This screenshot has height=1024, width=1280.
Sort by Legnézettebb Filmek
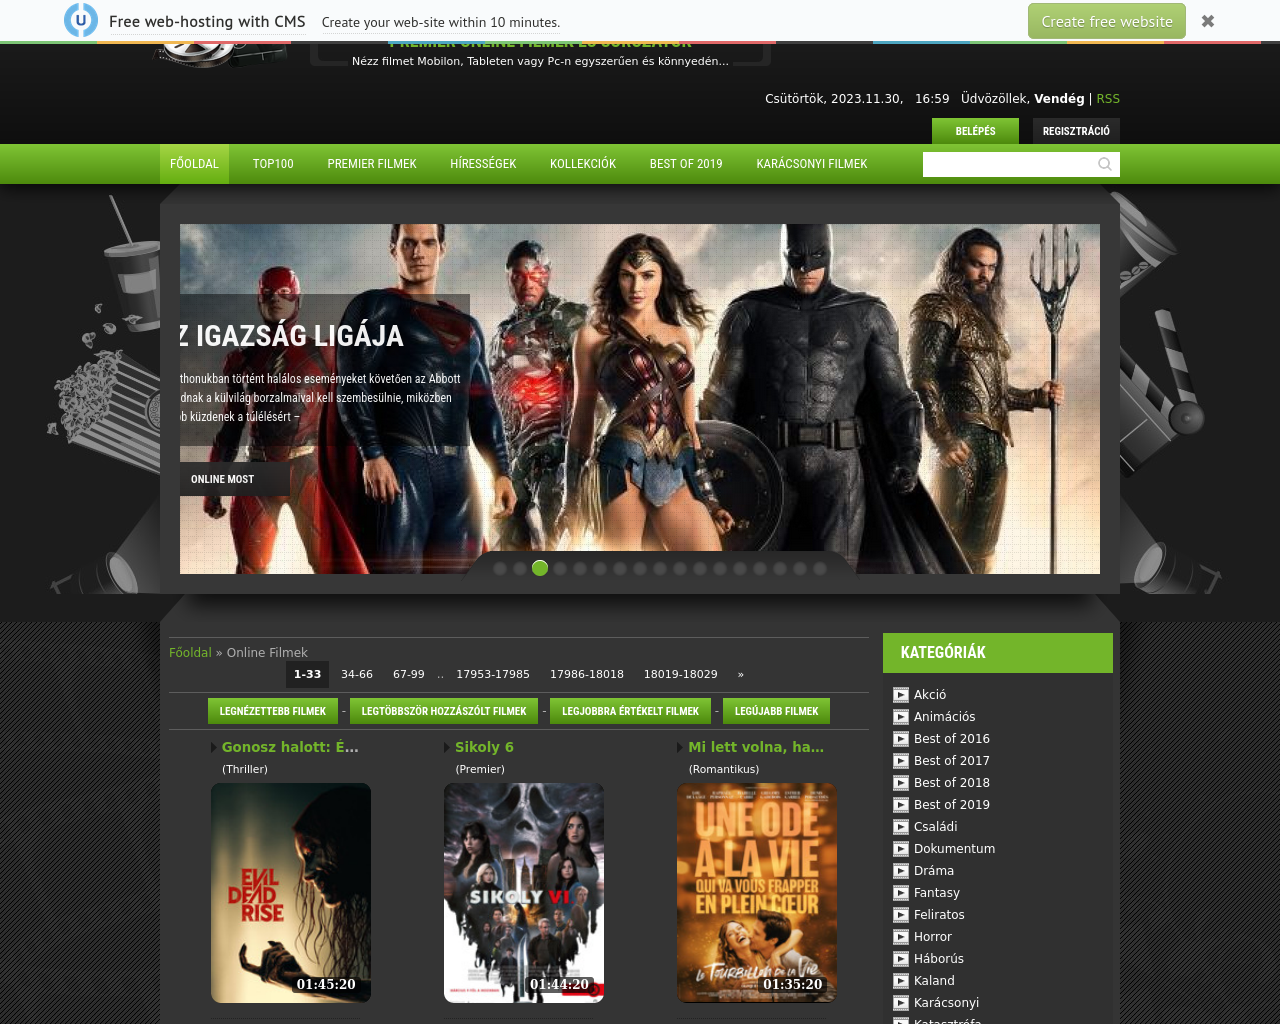[x=273, y=711]
